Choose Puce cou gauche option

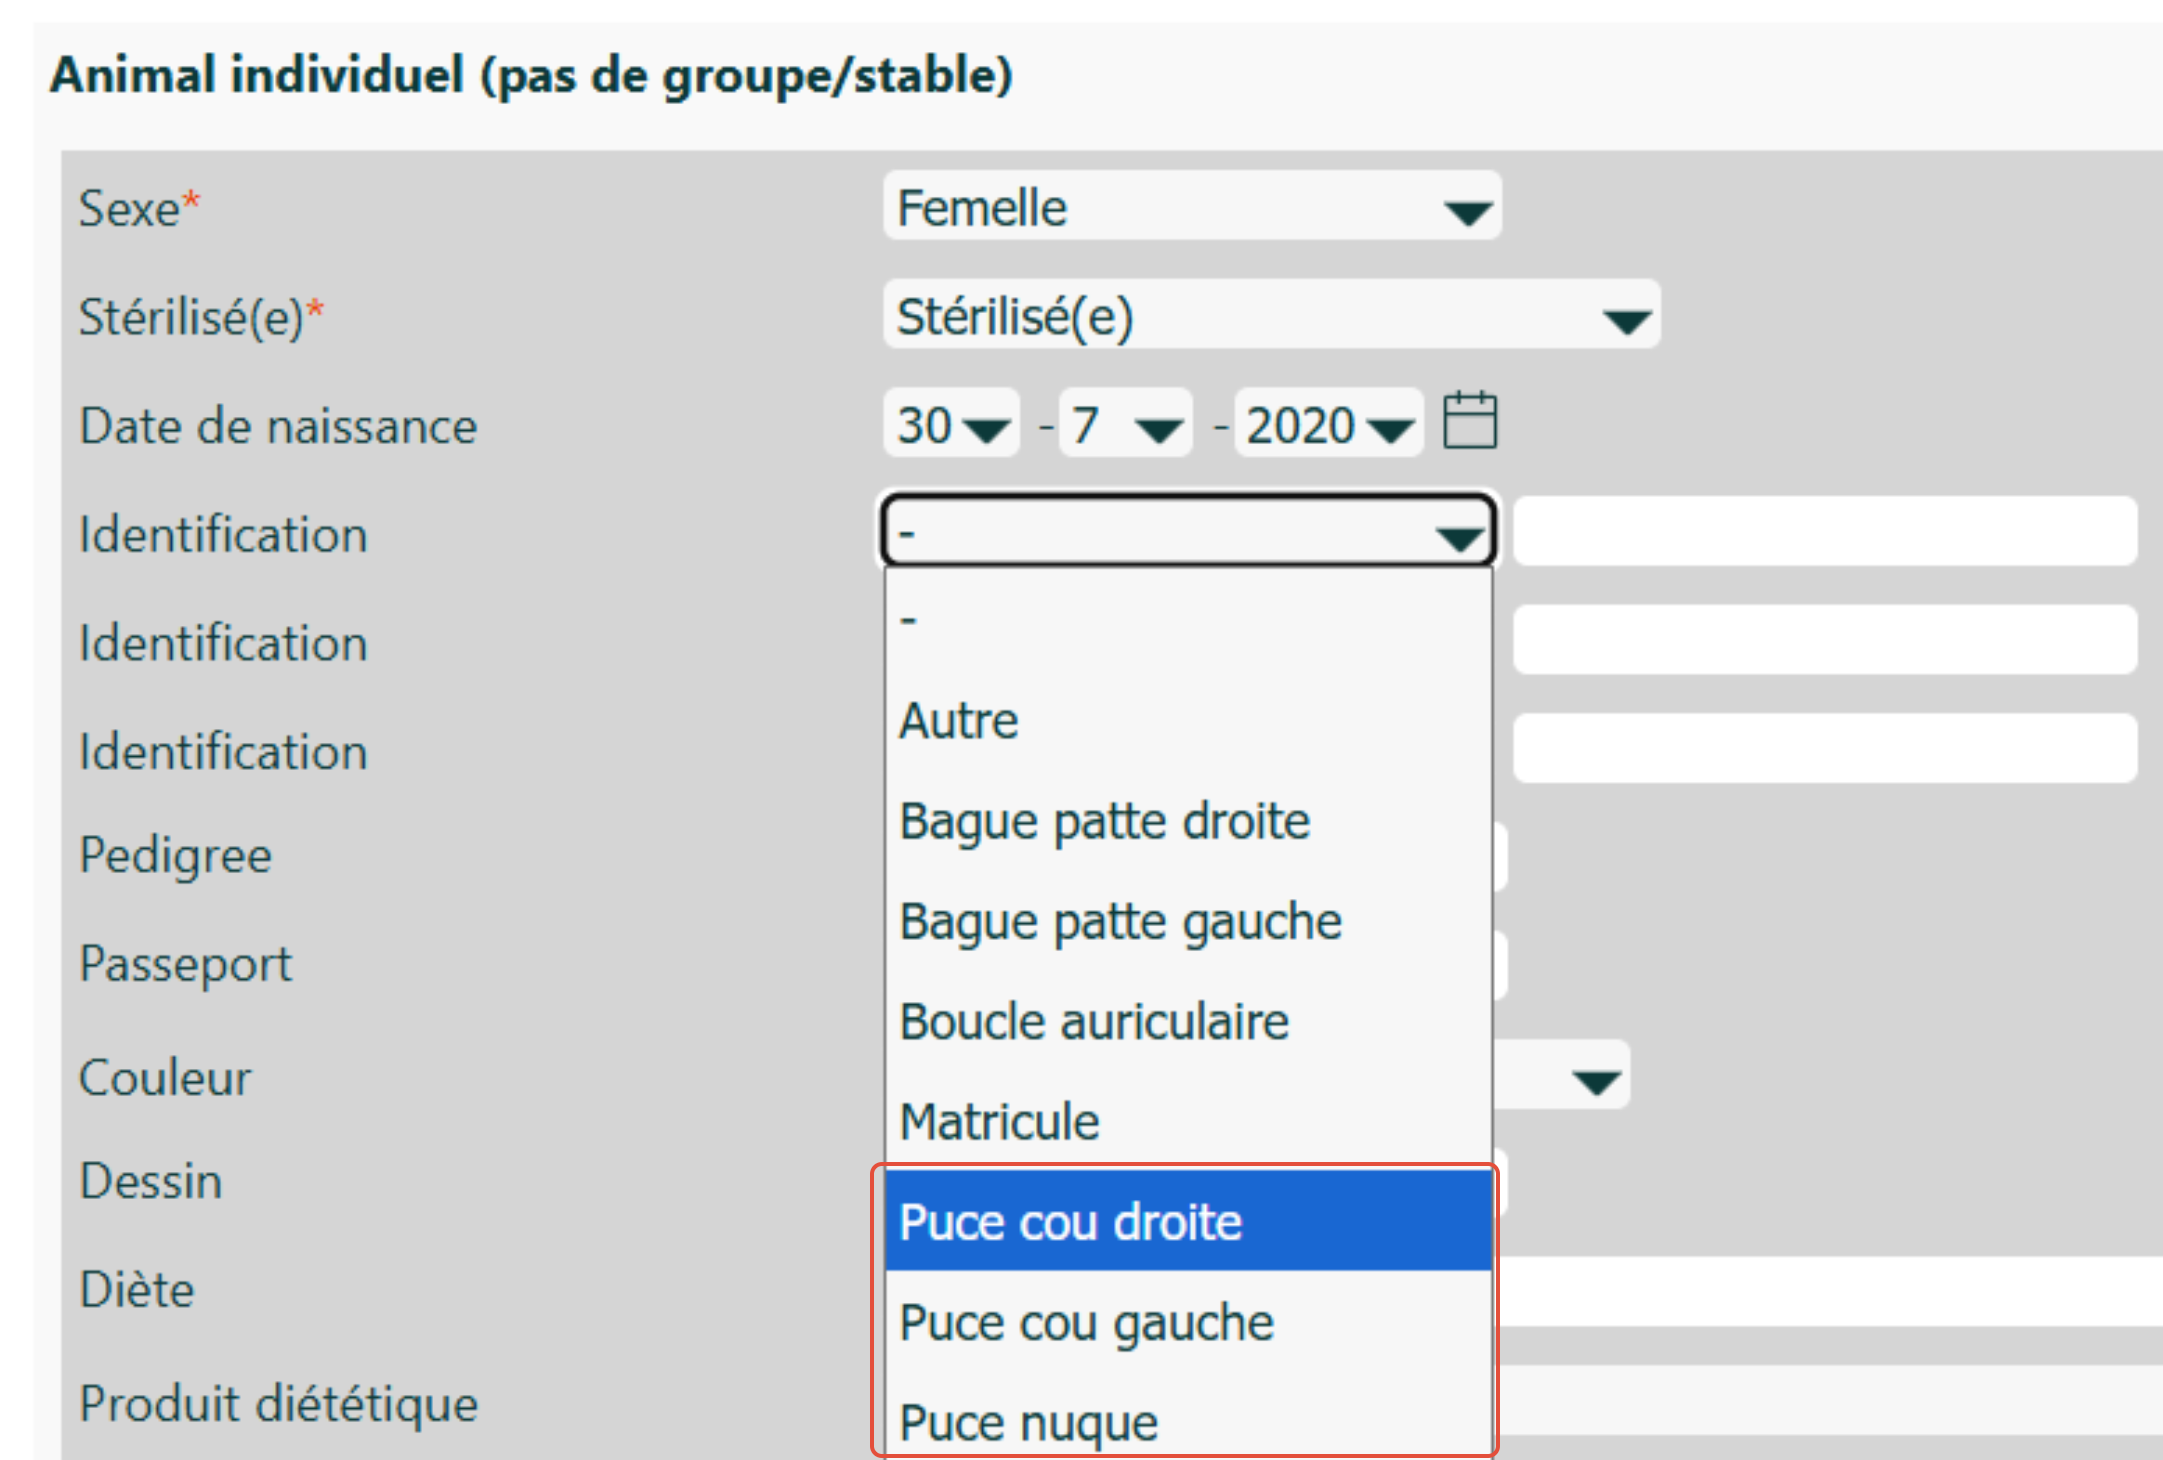(x=1187, y=1322)
